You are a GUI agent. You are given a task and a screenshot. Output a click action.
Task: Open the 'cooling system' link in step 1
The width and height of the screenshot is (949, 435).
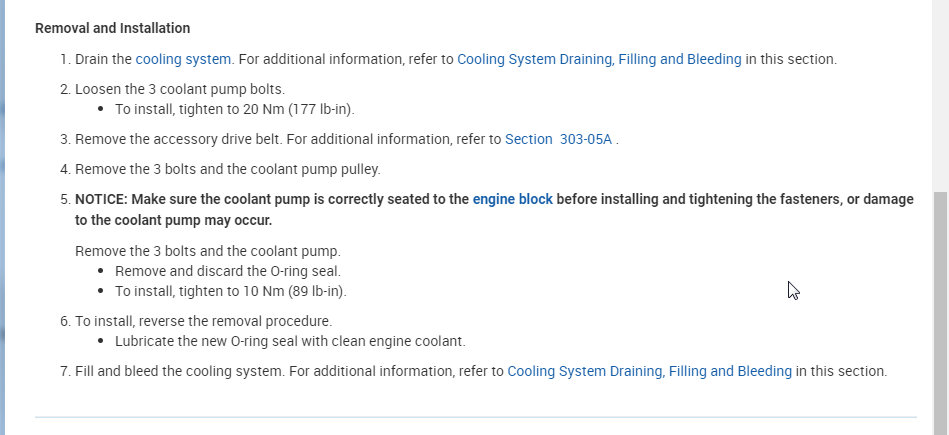click(183, 59)
